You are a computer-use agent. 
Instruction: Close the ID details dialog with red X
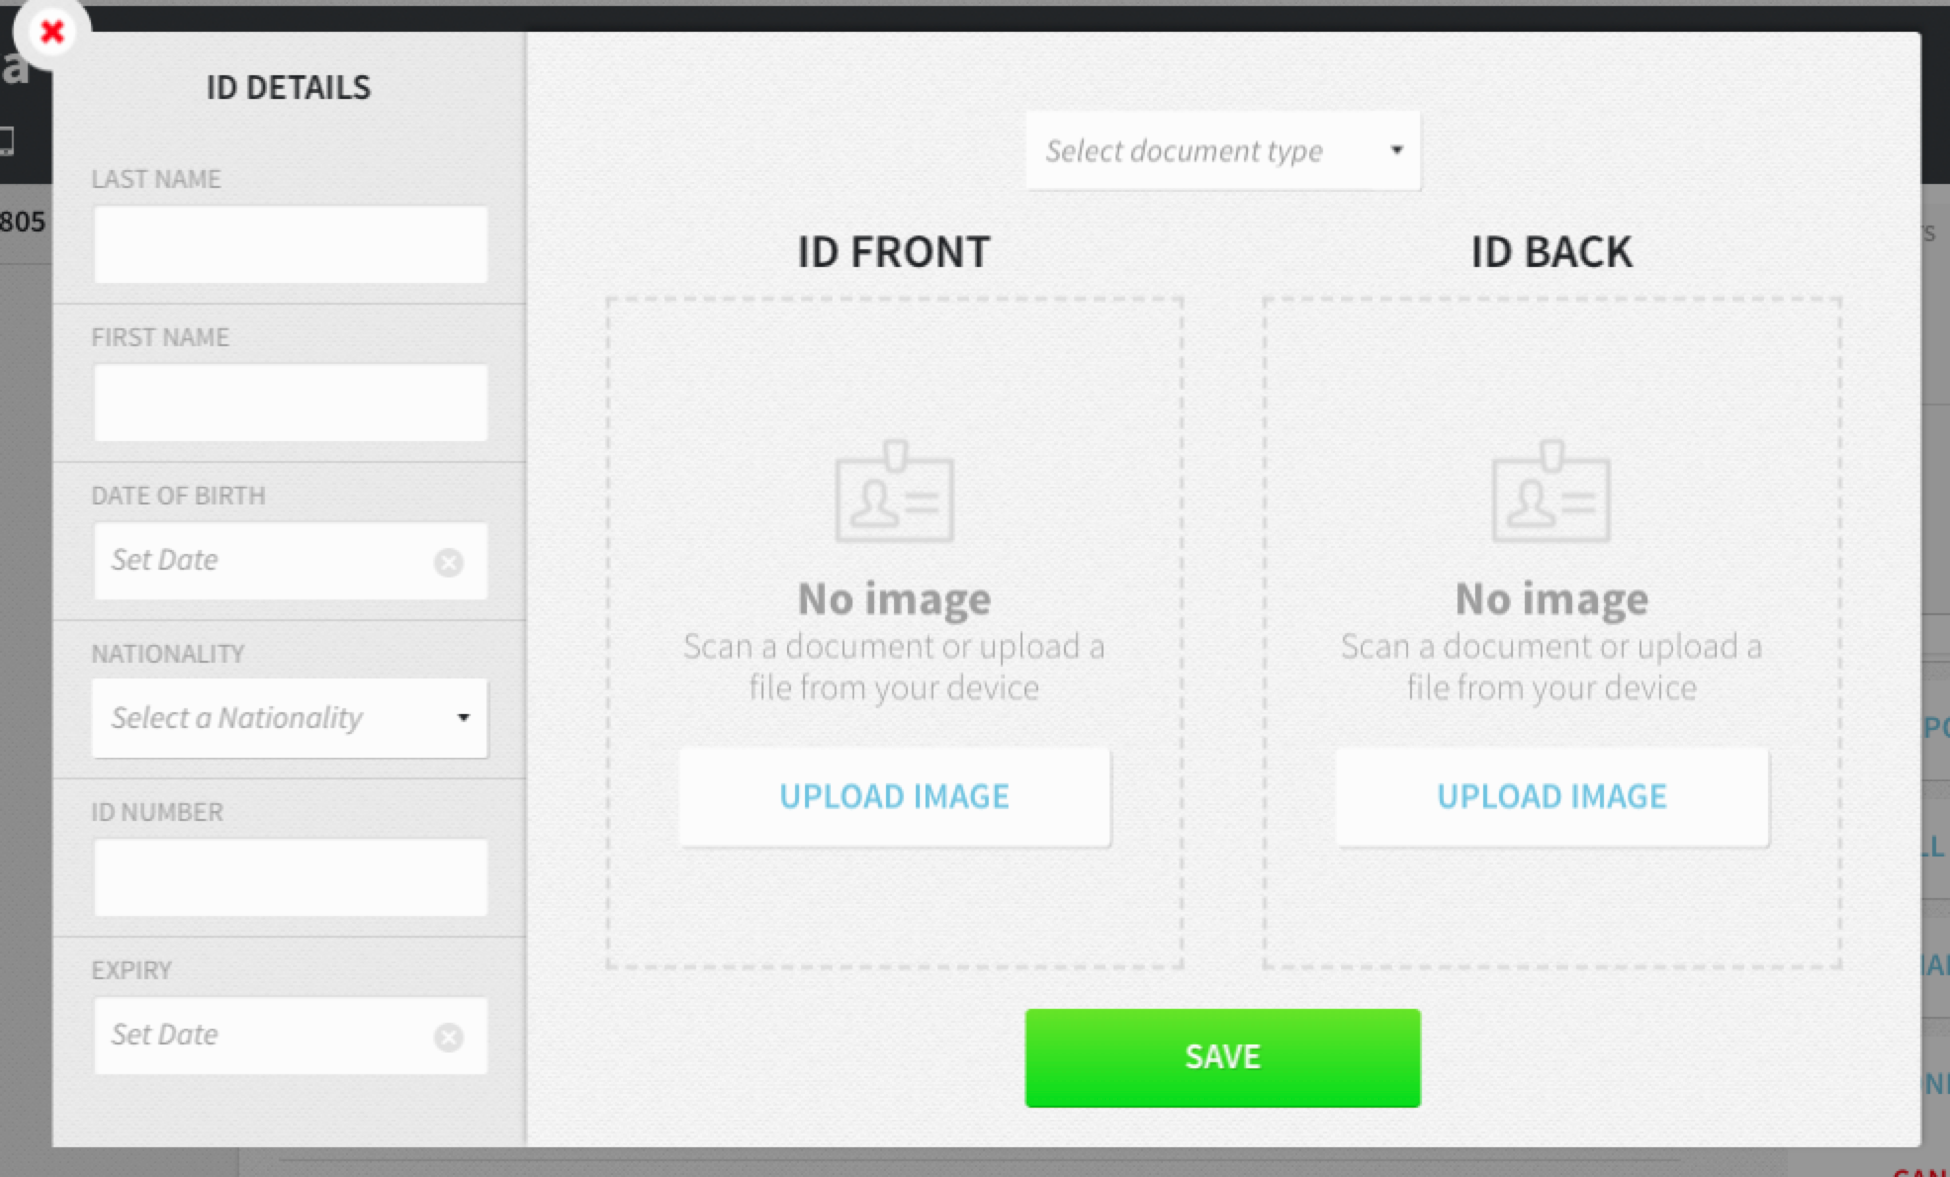52,32
